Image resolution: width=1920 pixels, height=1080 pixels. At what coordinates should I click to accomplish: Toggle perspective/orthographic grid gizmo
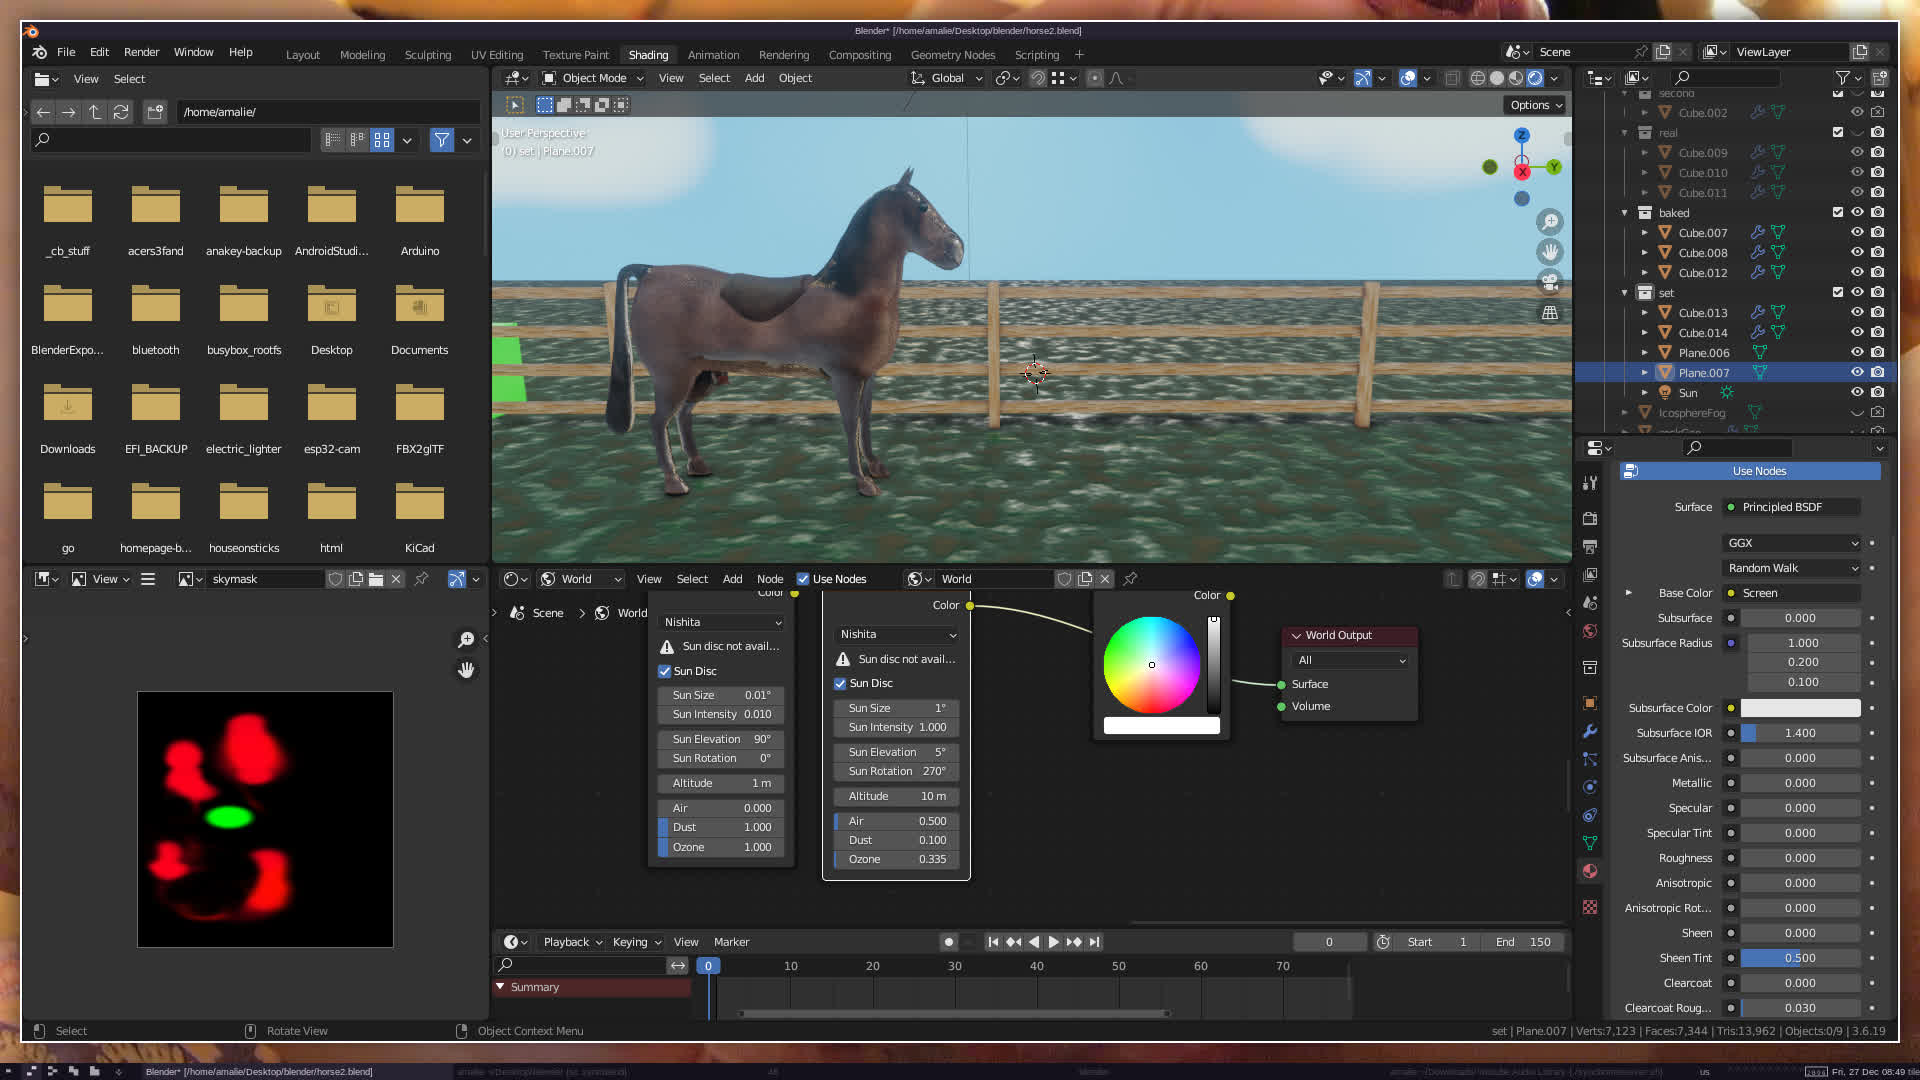coord(1550,313)
